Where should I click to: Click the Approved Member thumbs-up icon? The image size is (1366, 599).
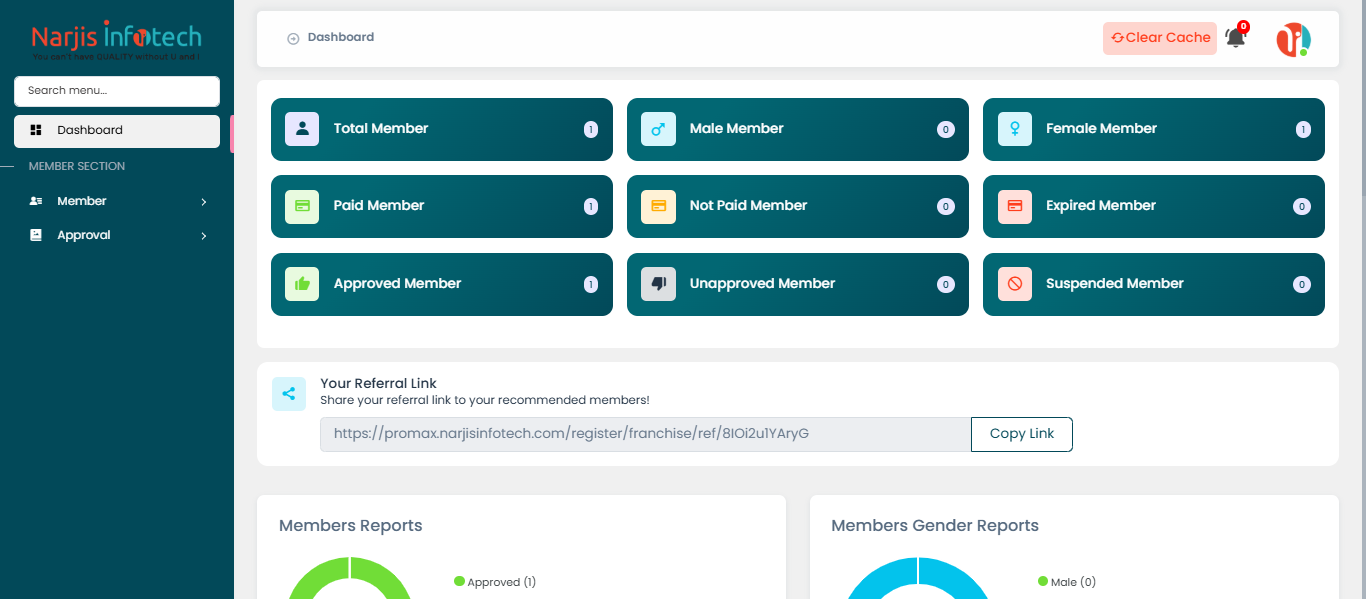(x=302, y=284)
